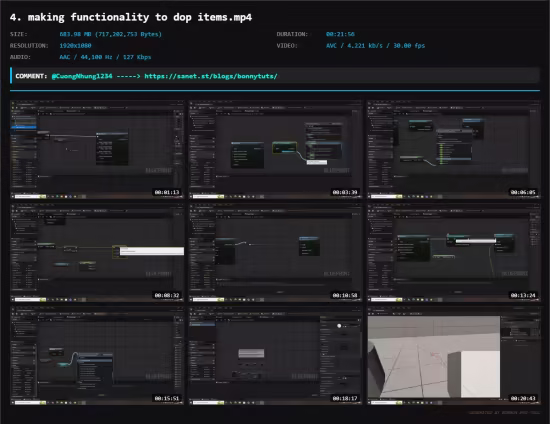Select the audio info 'AAC / 44,100 Hz'
550x424 pixels.
pyautogui.click(x=86, y=57)
